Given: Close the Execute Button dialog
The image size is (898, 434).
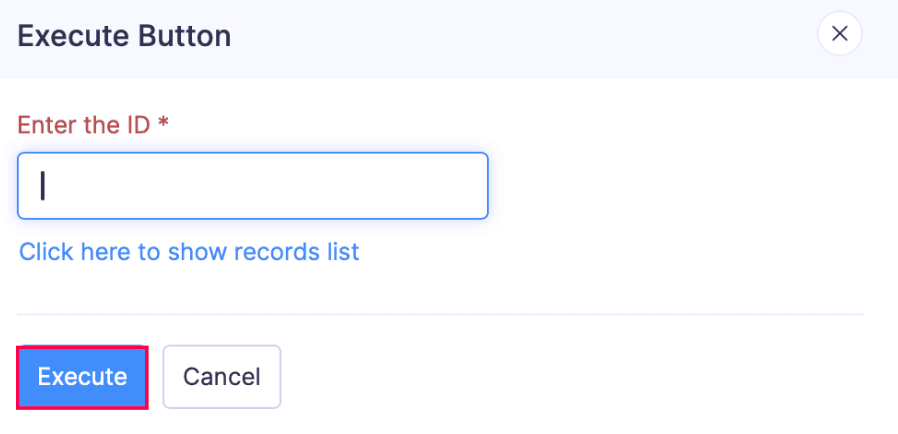Looking at the screenshot, I should click(840, 35).
